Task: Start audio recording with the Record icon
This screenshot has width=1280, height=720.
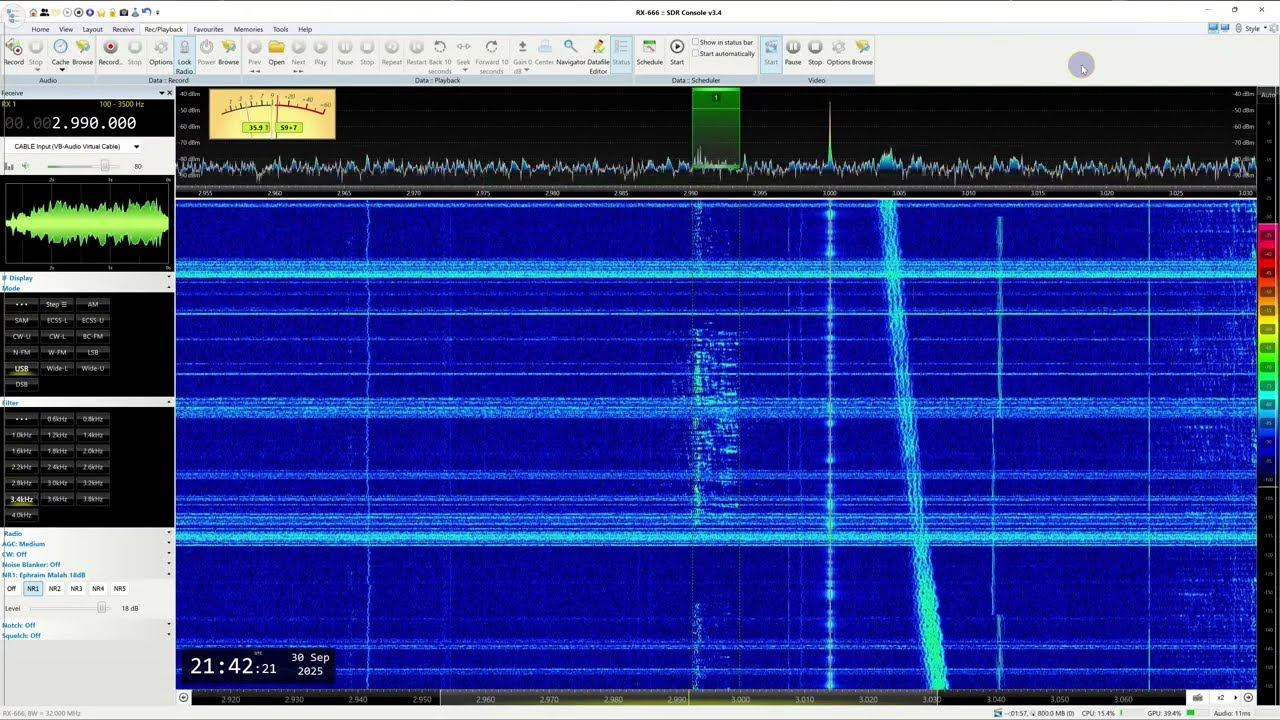Action: 14,52
